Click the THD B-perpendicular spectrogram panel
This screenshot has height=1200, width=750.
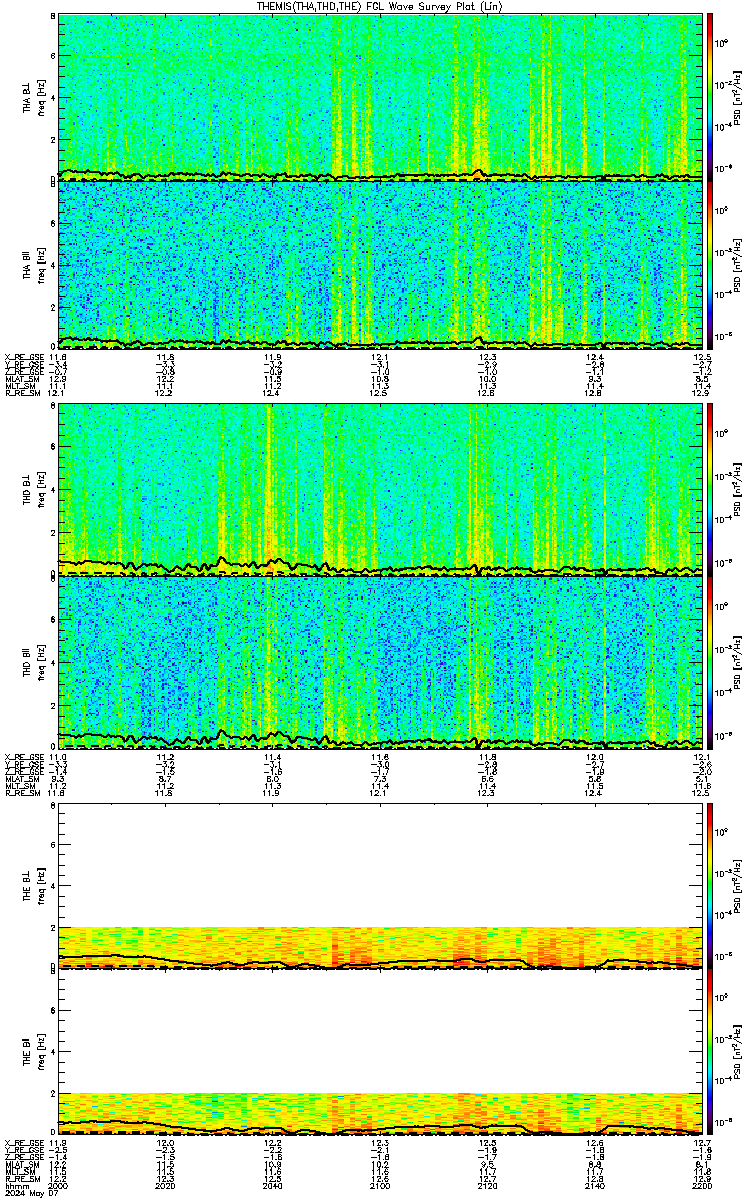pos(381,490)
